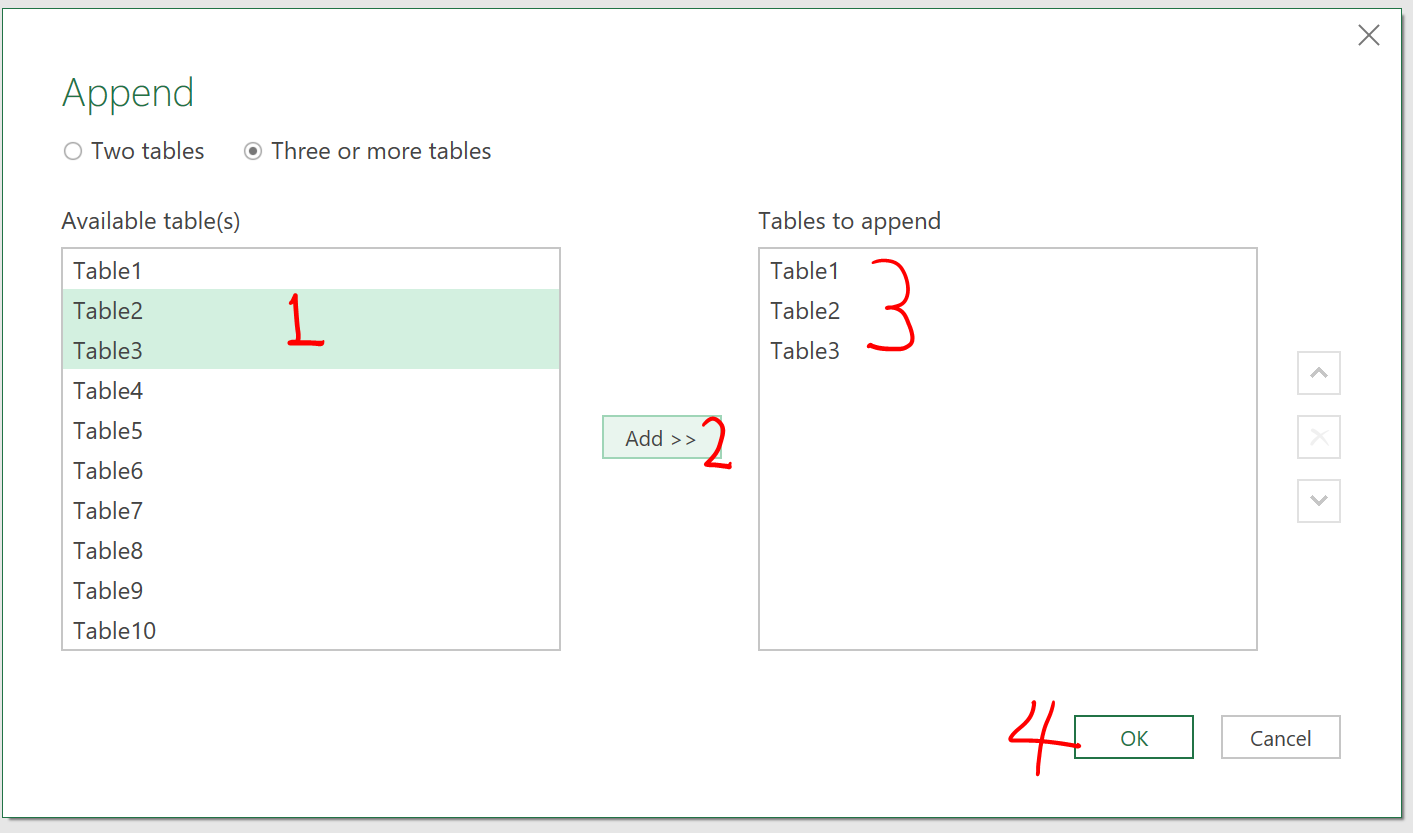Select Table8 in the available list
Image resolution: width=1413 pixels, height=833 pixels.
click(x=108, y=551)
